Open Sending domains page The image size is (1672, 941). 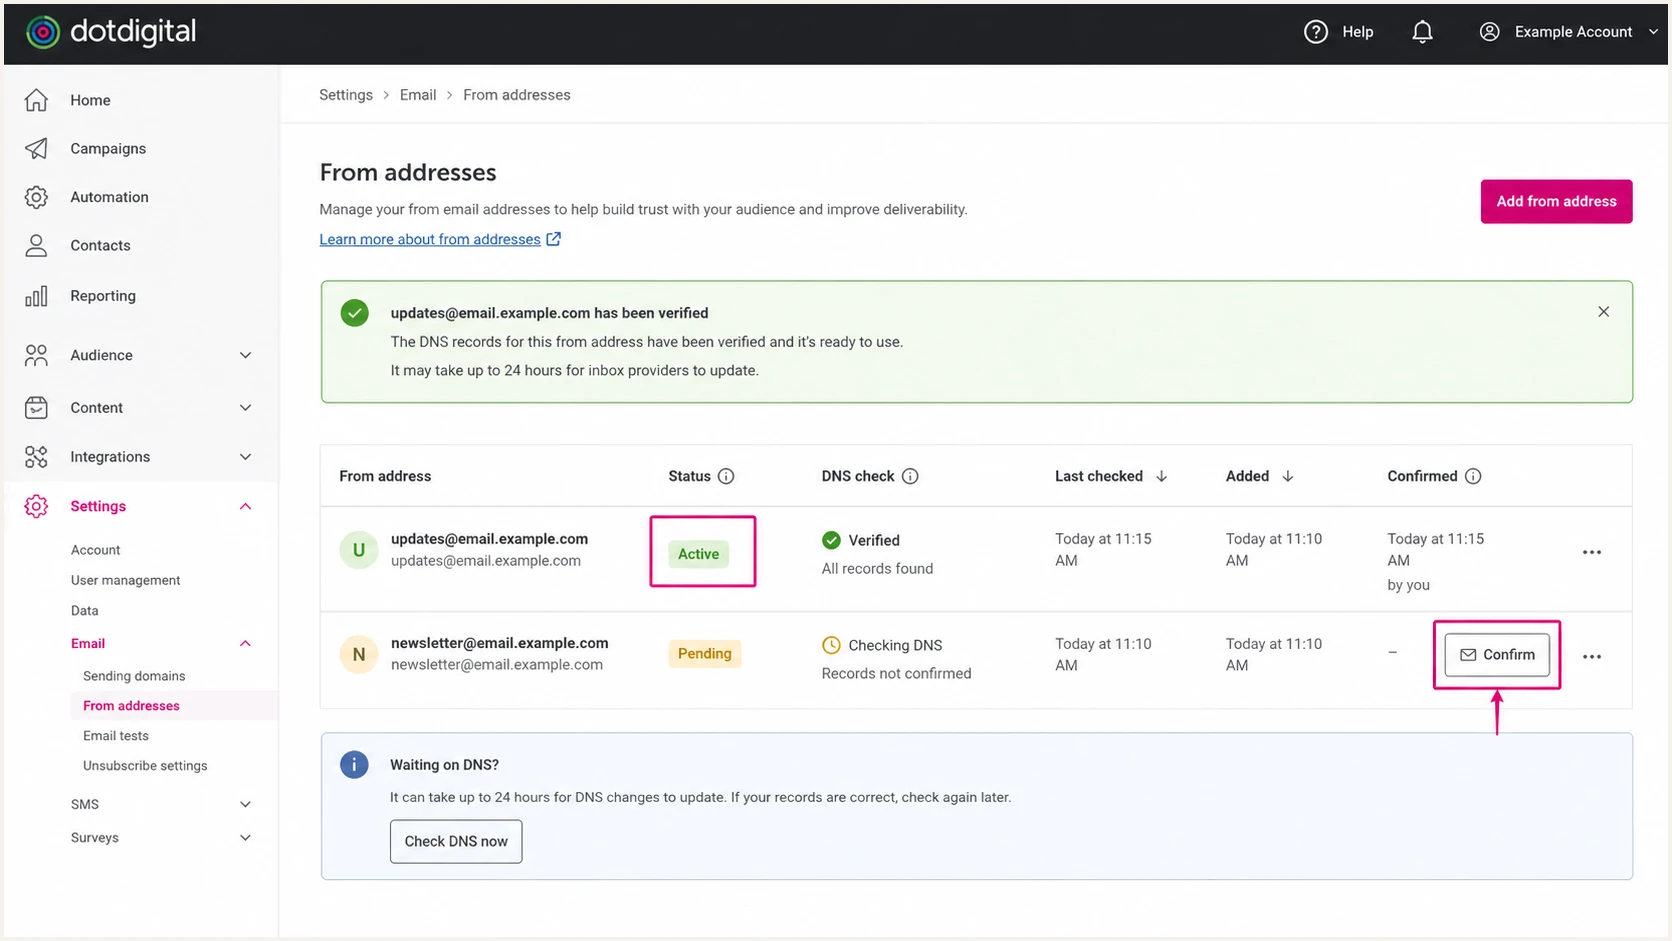tap(134, 676)
